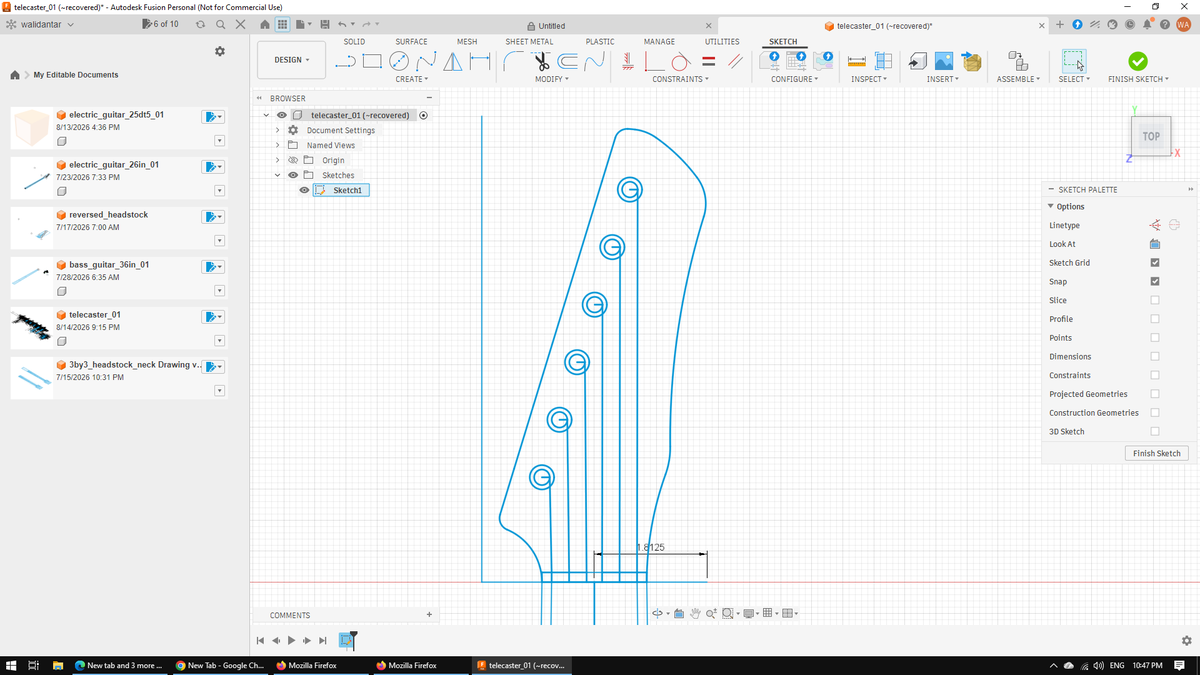
Task: Click the TOP face of ViewCube
Action: [1151, 137]
